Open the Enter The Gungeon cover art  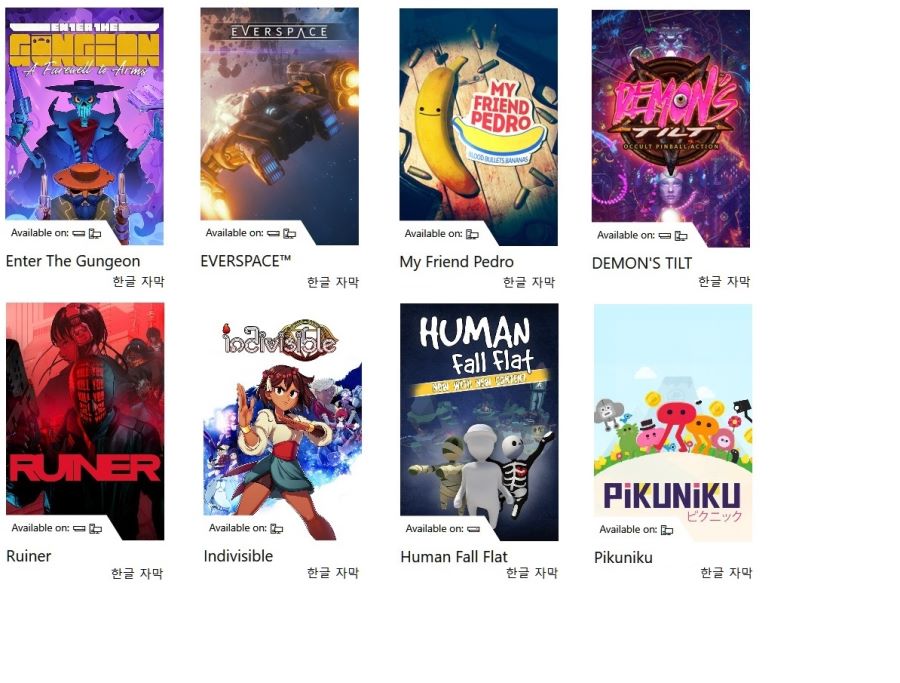tap(84, 126)
